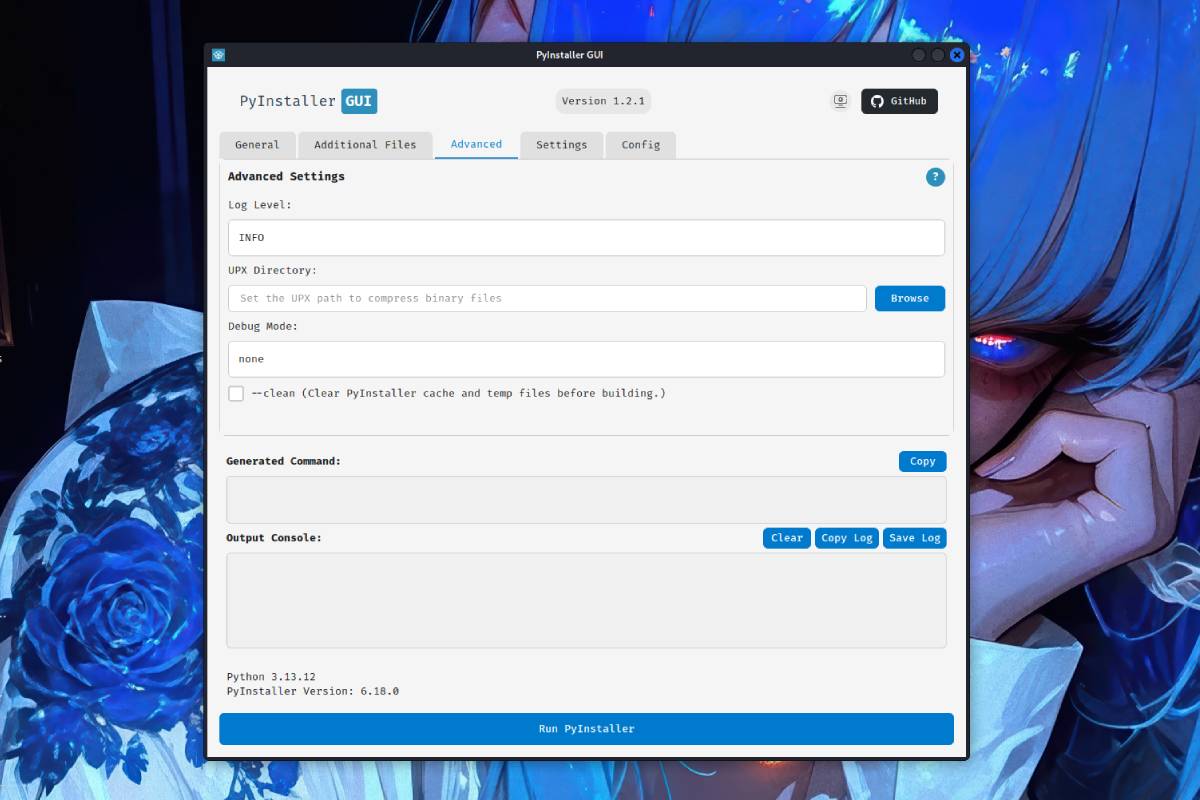
Task: Click the help question mark icon
Action: click(x=935, y=177)
